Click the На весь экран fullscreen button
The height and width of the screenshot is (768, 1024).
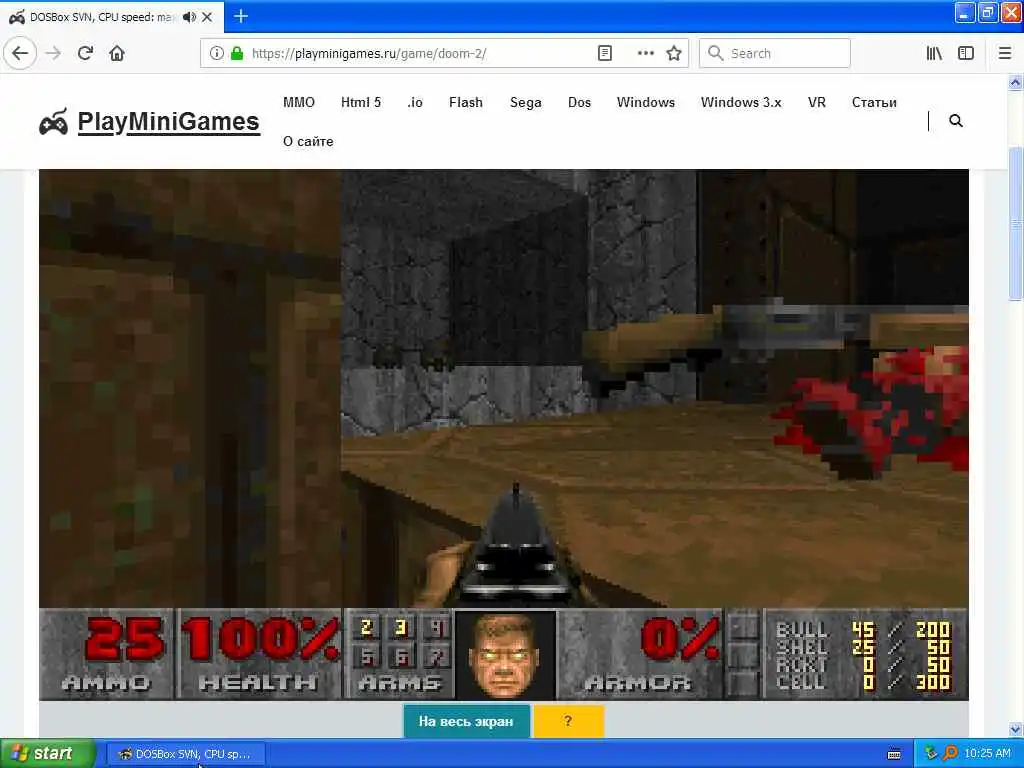point(466,722)
